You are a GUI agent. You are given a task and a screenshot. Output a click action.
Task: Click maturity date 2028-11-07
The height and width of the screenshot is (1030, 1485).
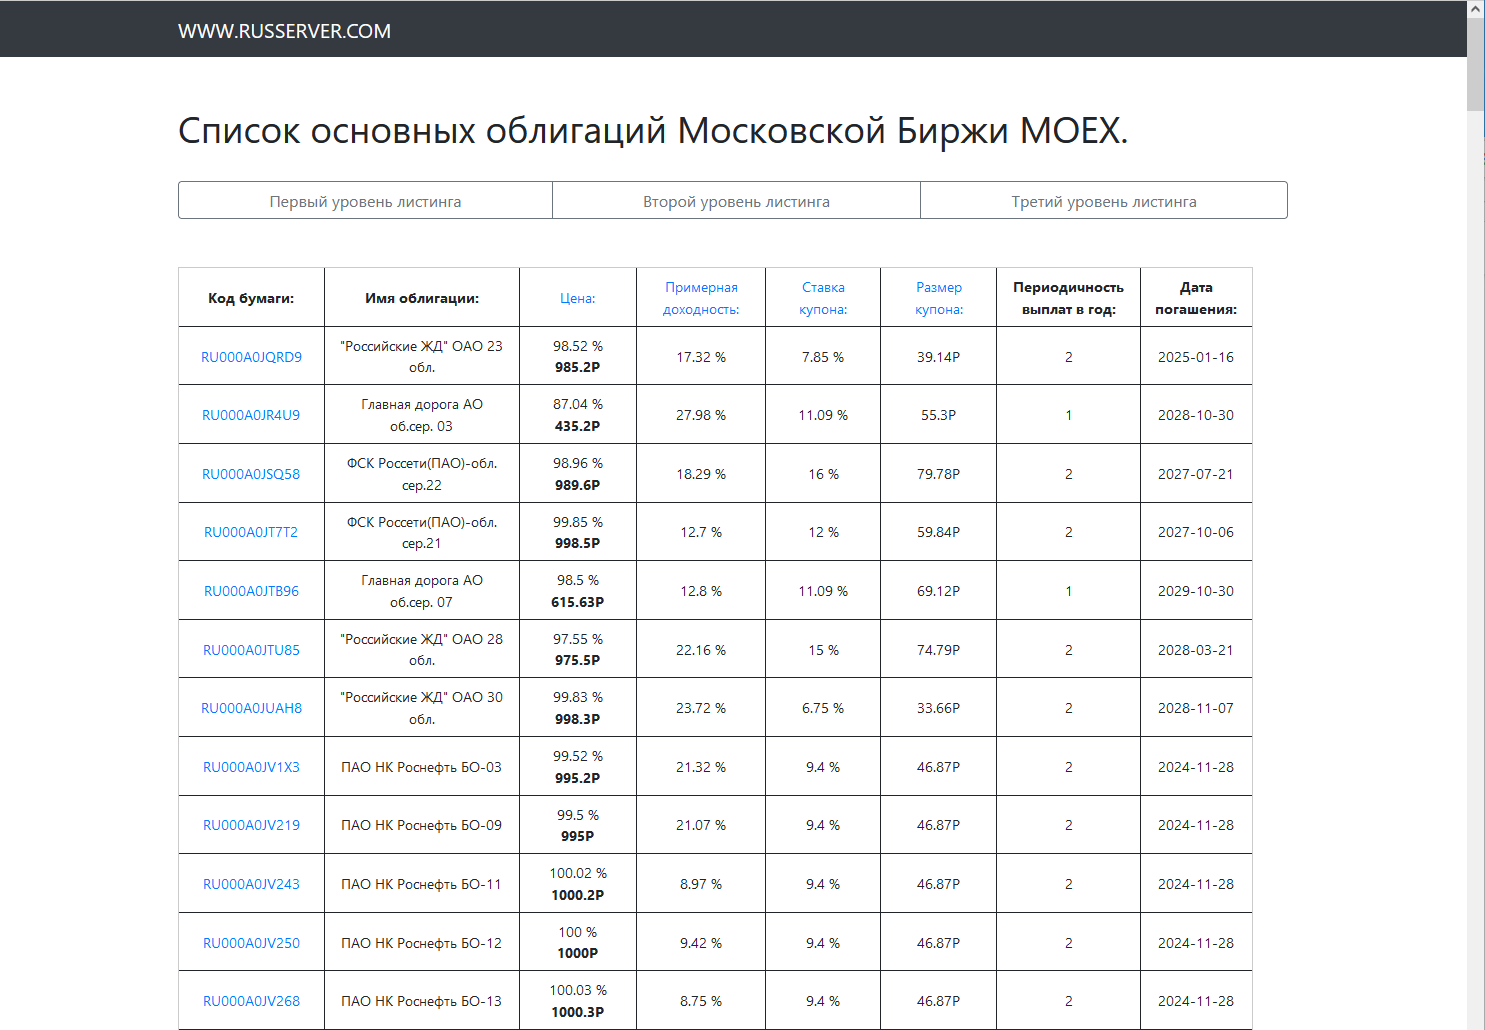coord(1196,708)
